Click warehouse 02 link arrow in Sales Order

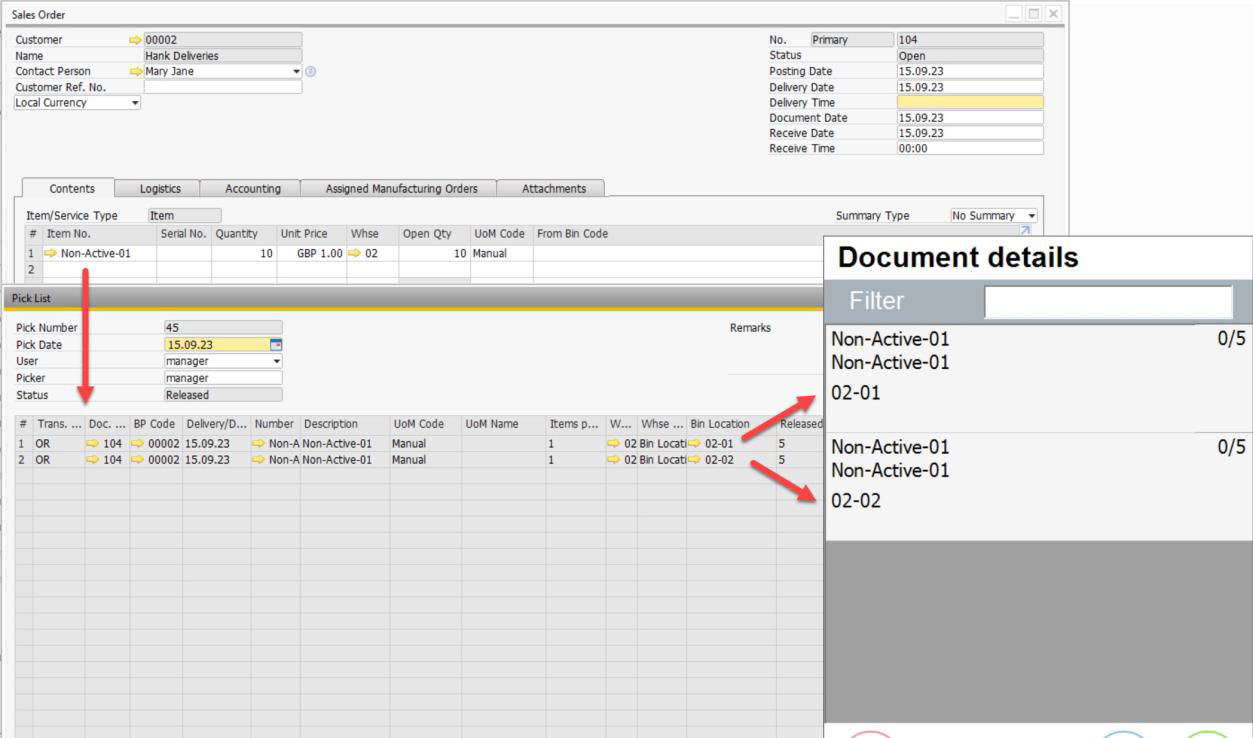click(355, 254)
